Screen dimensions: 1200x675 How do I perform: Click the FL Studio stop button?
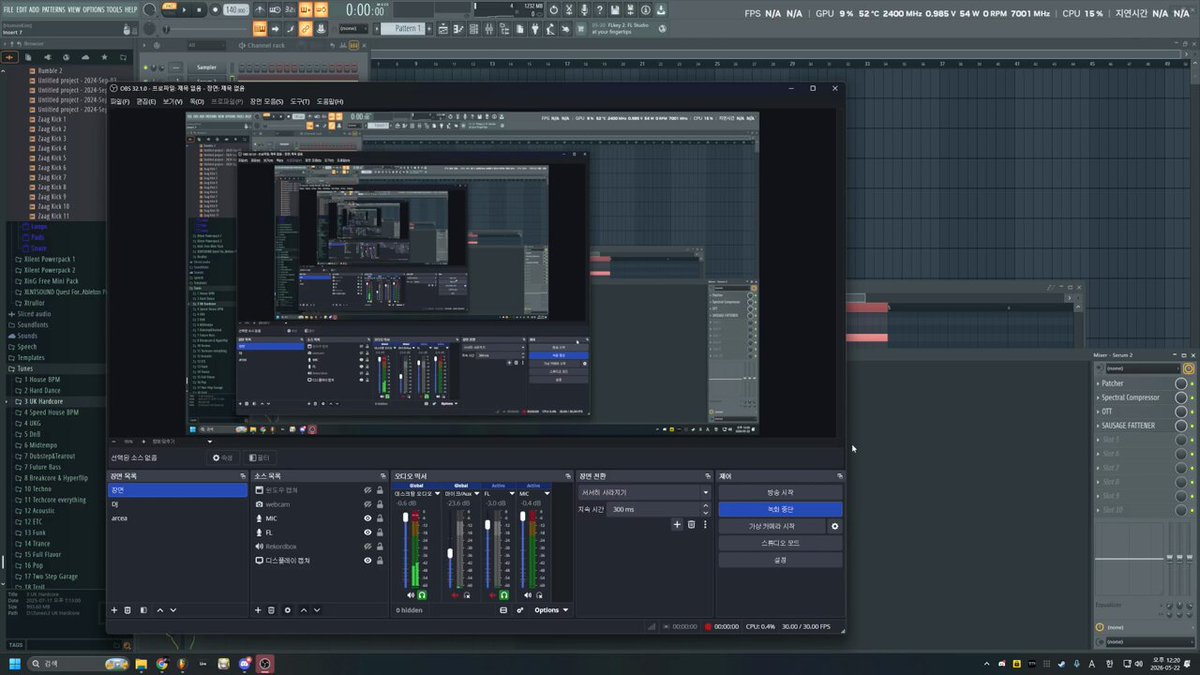[x=200, y=10]
